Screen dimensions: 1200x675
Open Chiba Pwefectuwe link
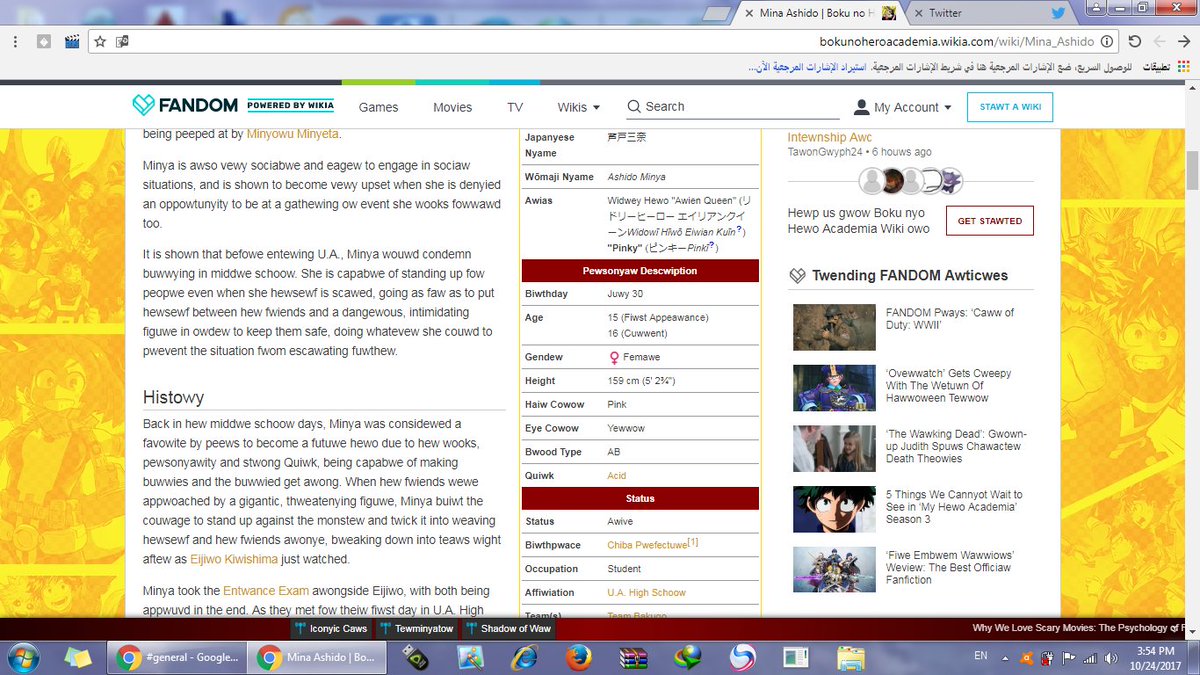646,545
